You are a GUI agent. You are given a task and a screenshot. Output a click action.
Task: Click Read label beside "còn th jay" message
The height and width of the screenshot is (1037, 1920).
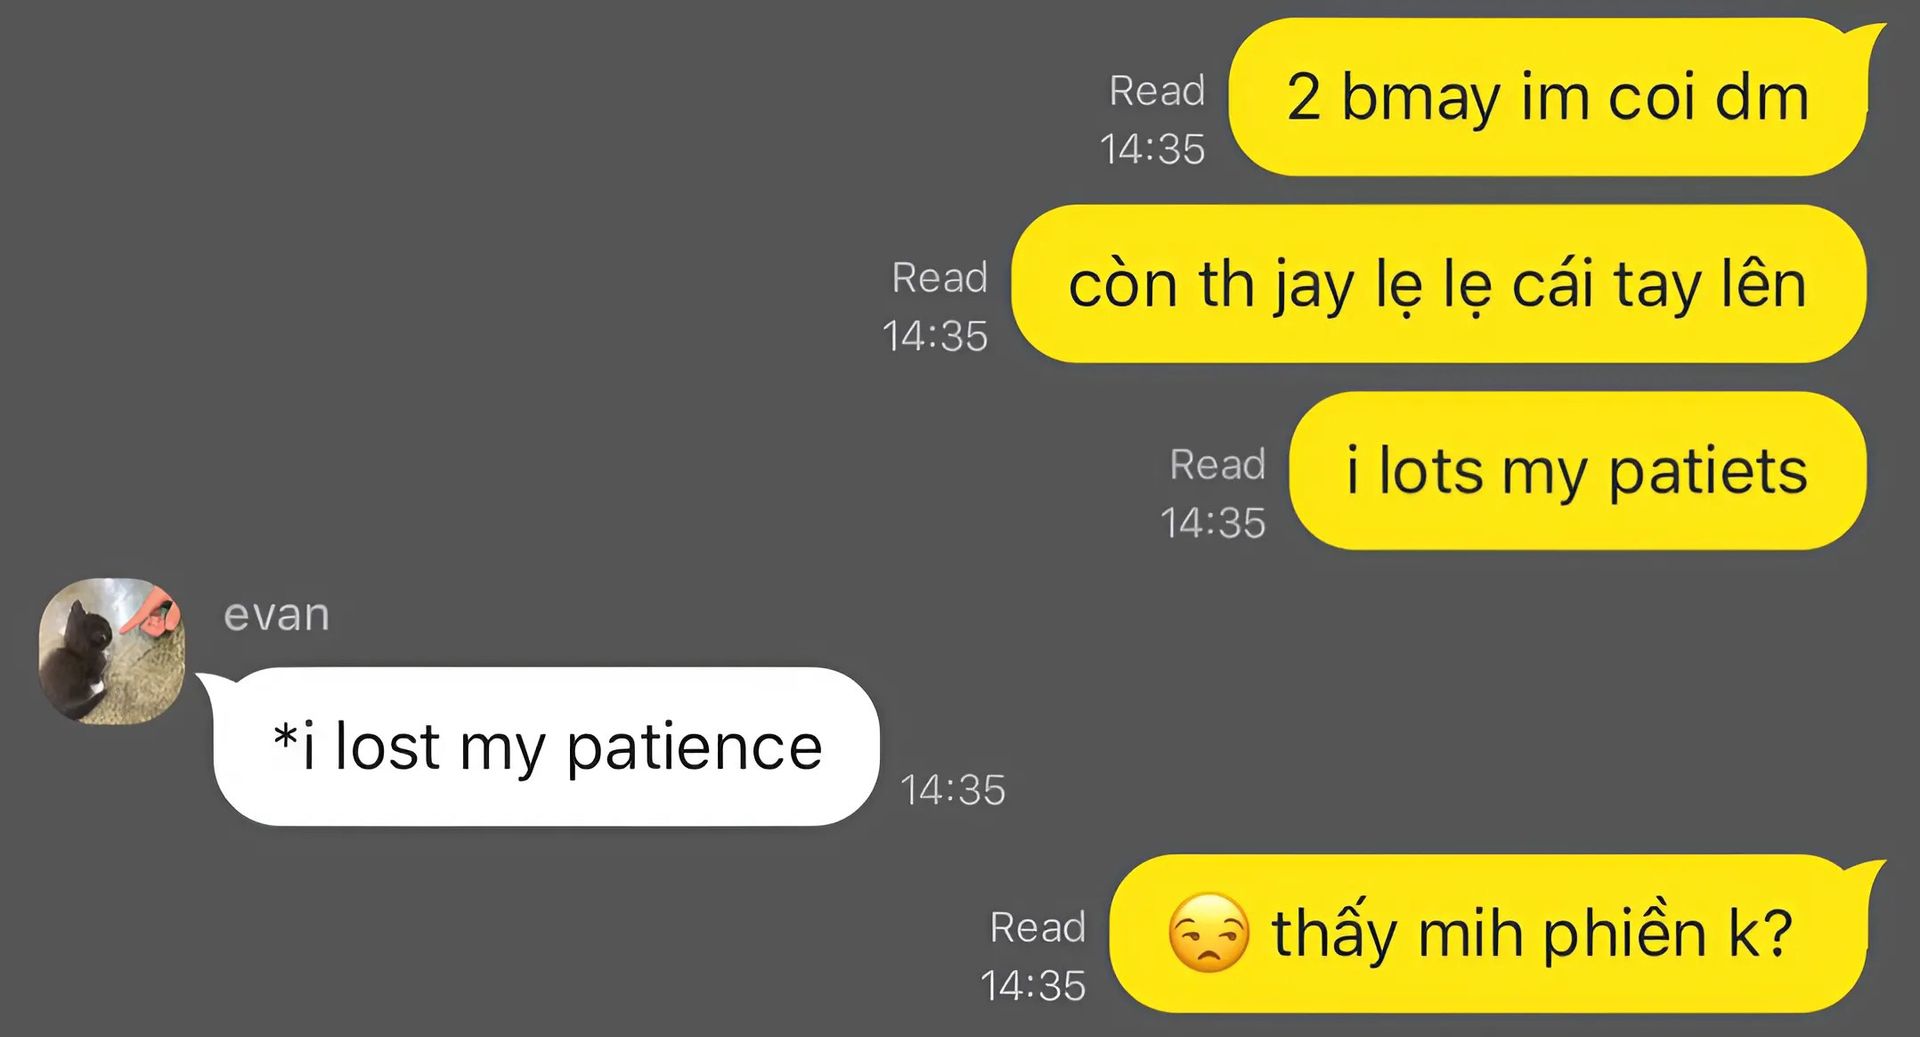point(939,278)
